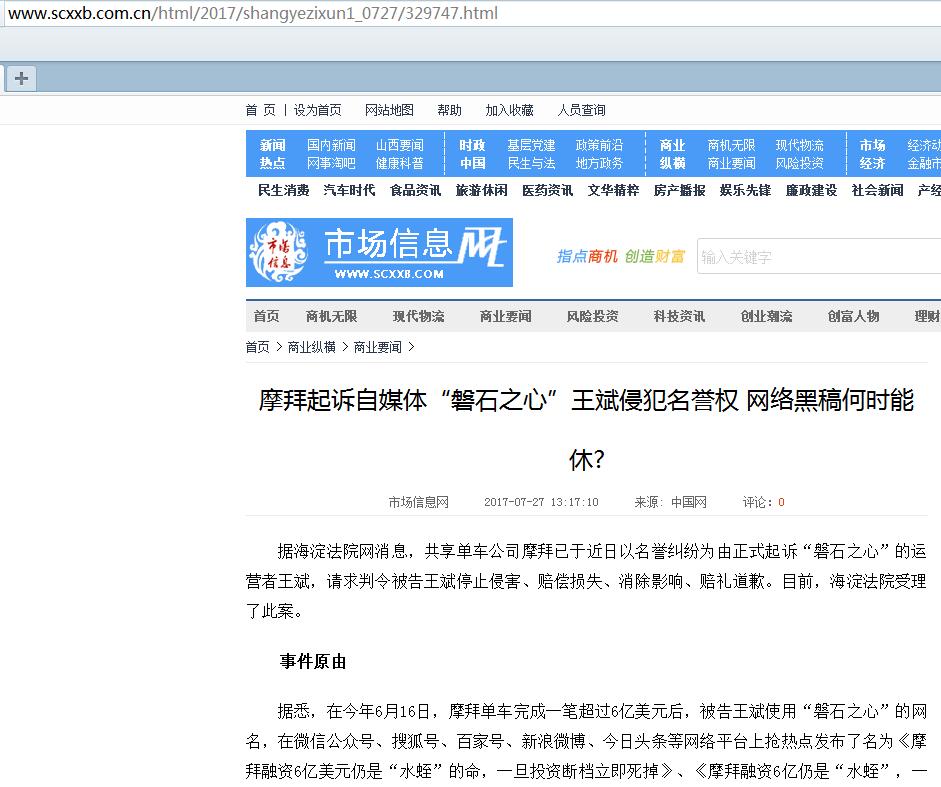Select 时政中国 section in the blue navigation
The height and width of the screenshot is (787, 941).
click(472, 154)
